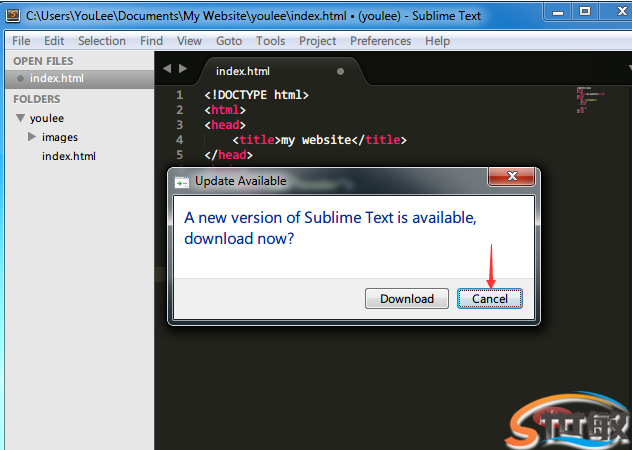Select the youlee folder name
This screenshot has height=450, width=632.
(x=47, y=118)
